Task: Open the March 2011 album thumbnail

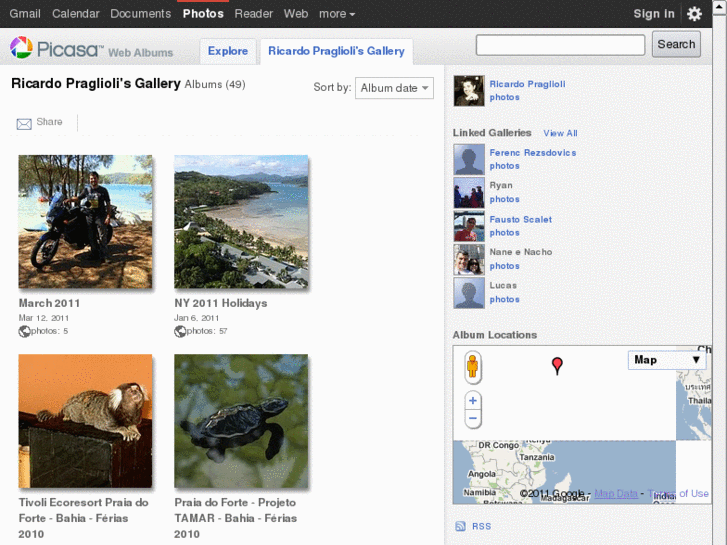Action: (x=86, y=222)
